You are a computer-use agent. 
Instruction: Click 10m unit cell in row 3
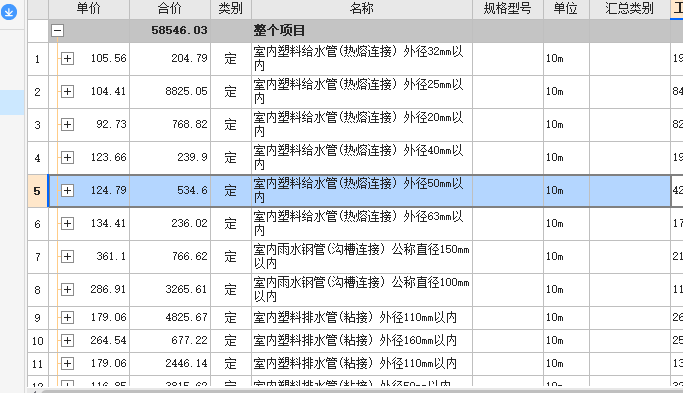566,125
